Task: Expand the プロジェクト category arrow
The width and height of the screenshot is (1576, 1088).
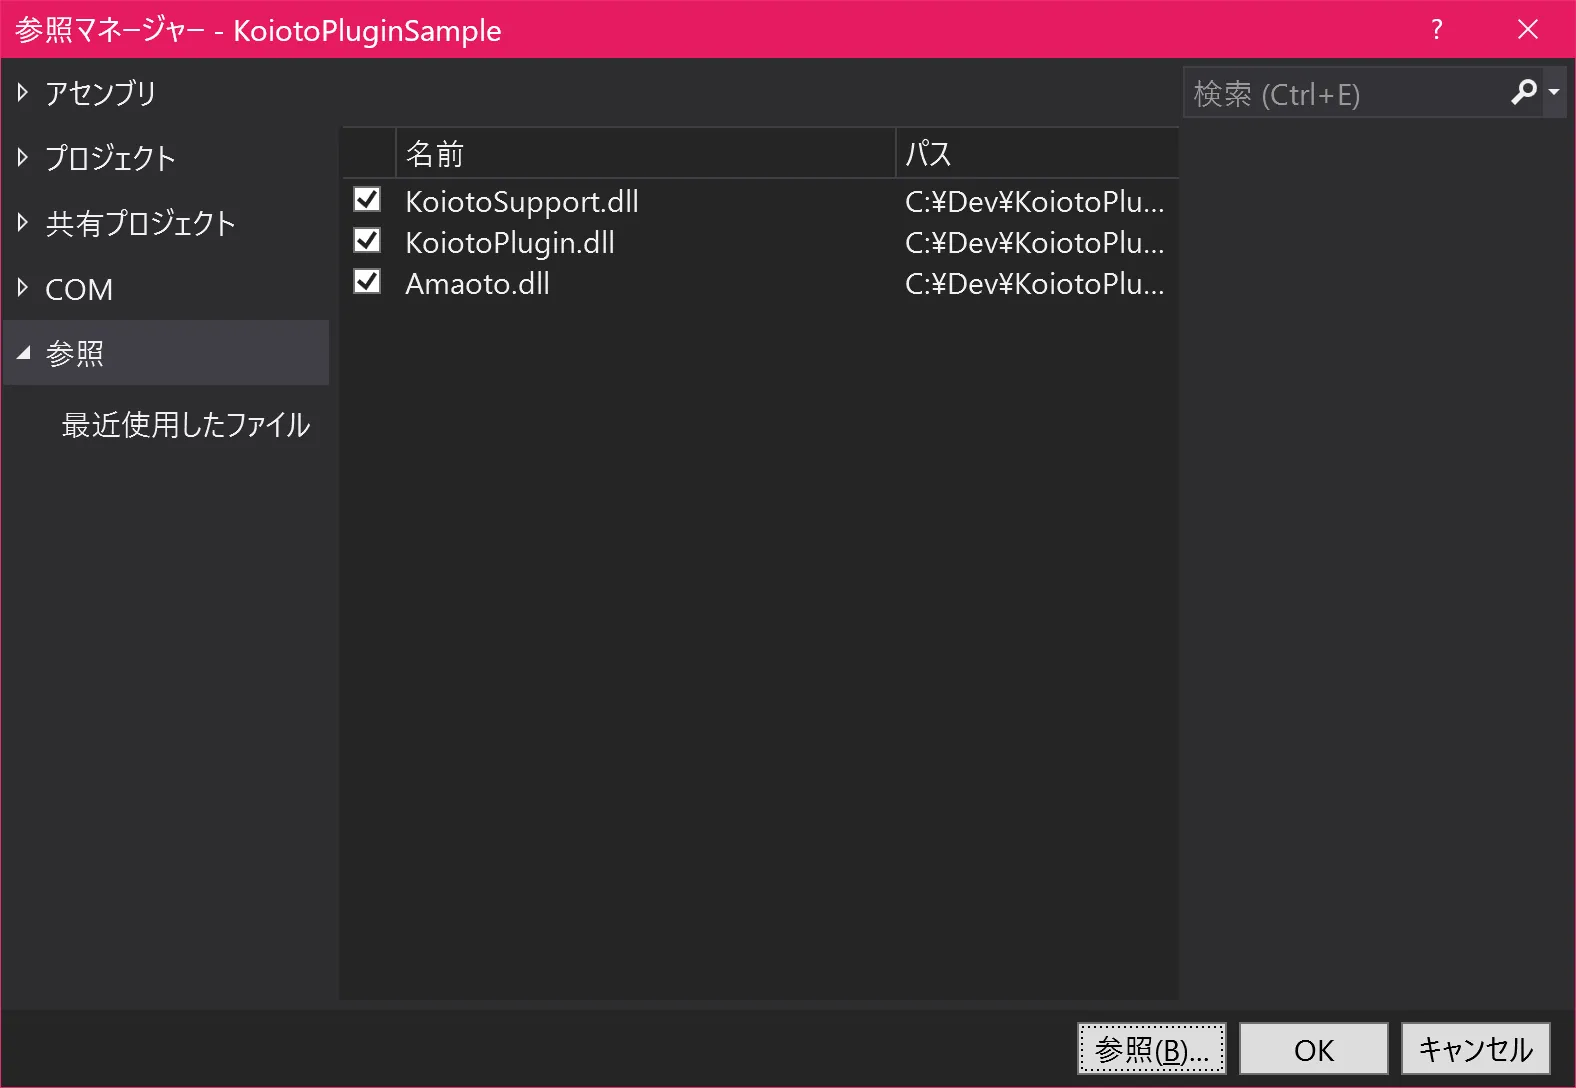Action: pos(23,158)
